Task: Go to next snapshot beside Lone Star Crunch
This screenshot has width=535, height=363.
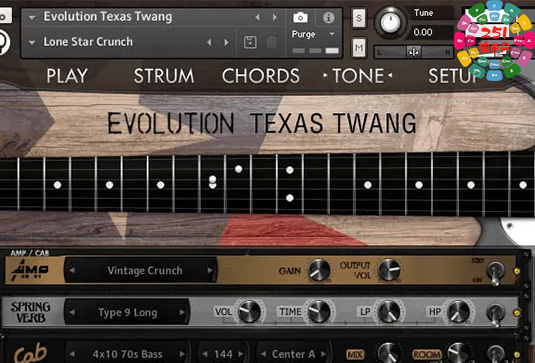Action: (226, 42)
